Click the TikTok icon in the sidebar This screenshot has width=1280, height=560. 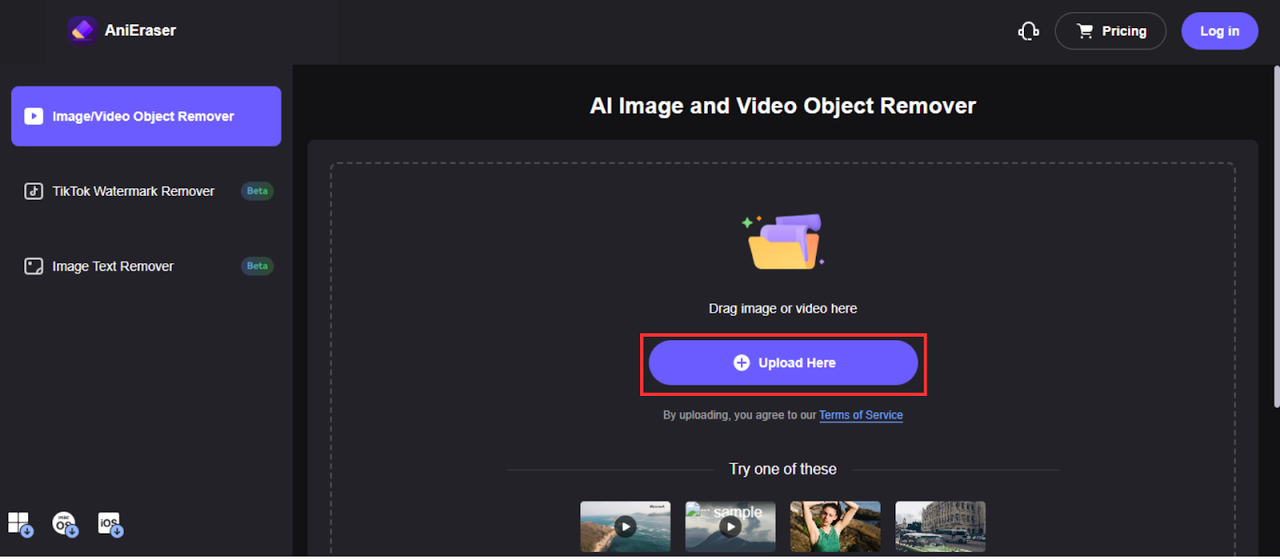(34, 191)
